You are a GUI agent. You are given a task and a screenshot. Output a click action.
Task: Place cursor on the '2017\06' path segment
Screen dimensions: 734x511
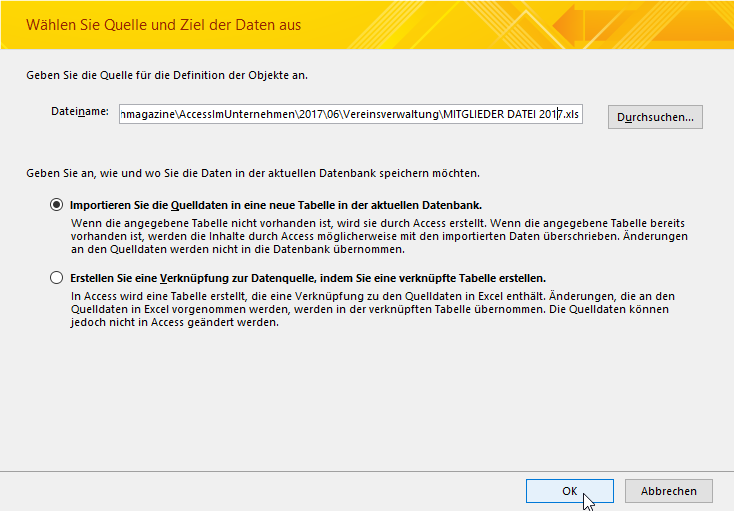click(x=316, y=114)
